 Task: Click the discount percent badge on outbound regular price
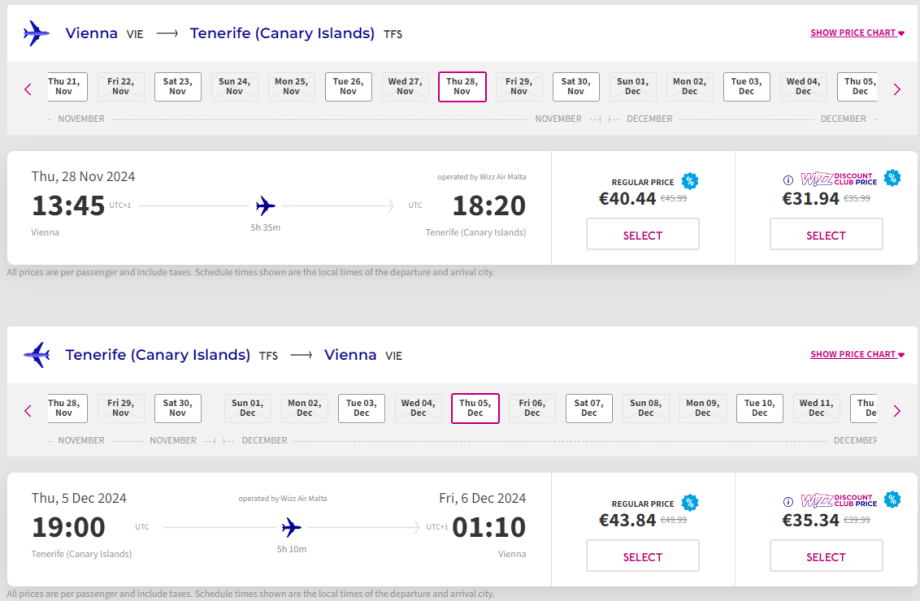click(690, 181)
